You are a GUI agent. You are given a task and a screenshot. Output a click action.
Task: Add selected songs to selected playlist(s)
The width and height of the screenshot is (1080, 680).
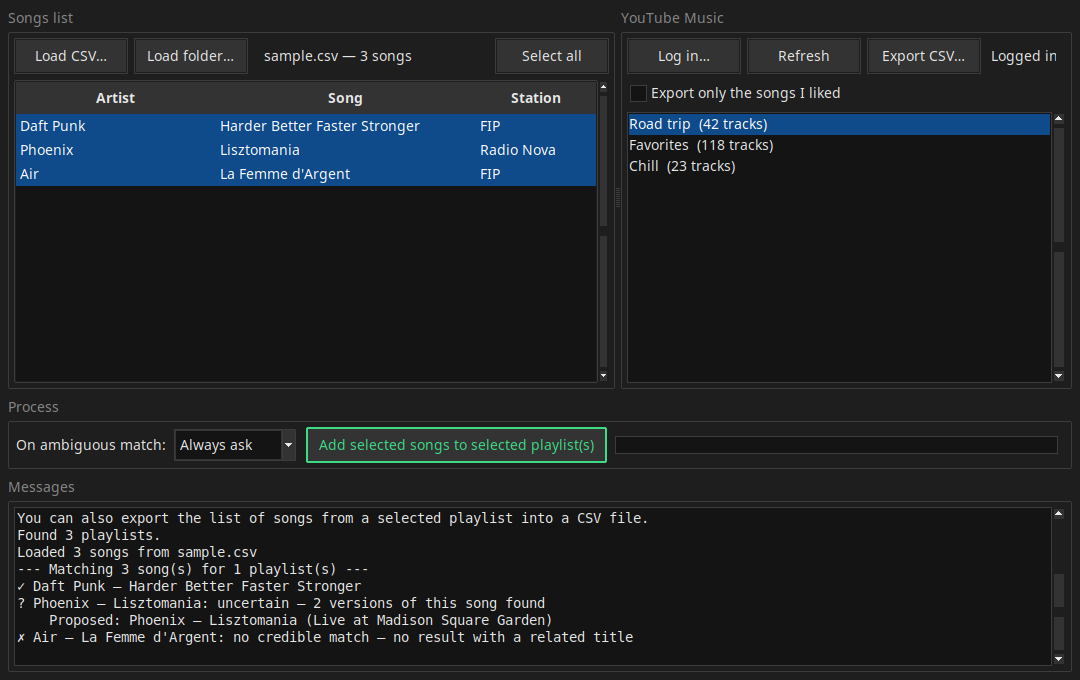coord(456,445)
